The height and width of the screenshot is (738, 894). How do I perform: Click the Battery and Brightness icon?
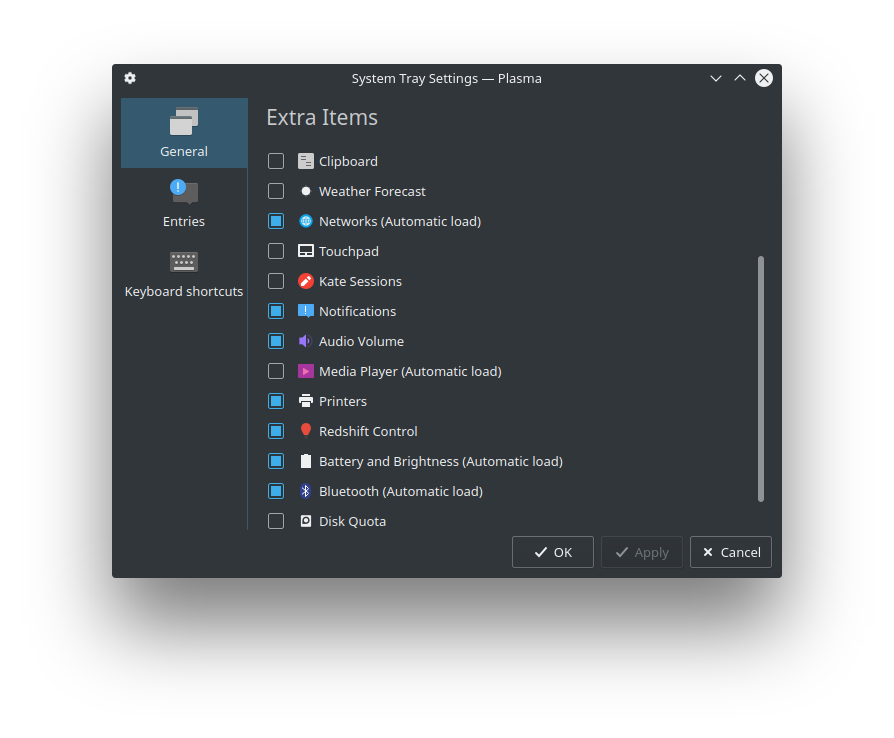[x=306, y=461]
